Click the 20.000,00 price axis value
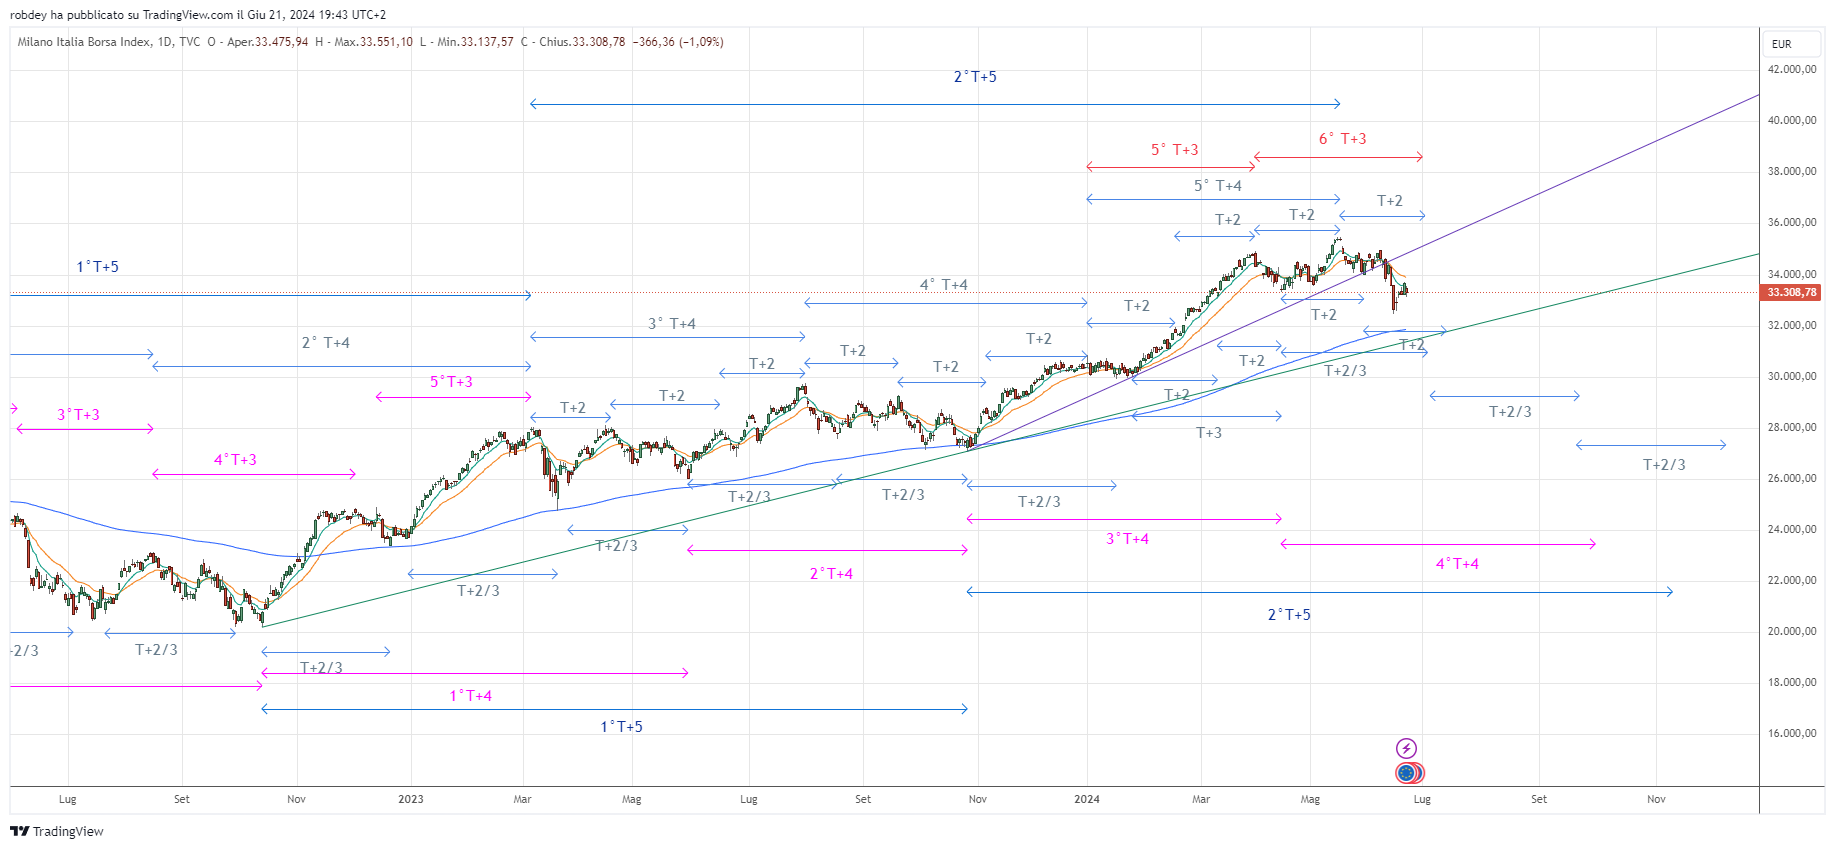Image resolution: width=1835 pixels, height=849 pixels. coord(1792,631)
